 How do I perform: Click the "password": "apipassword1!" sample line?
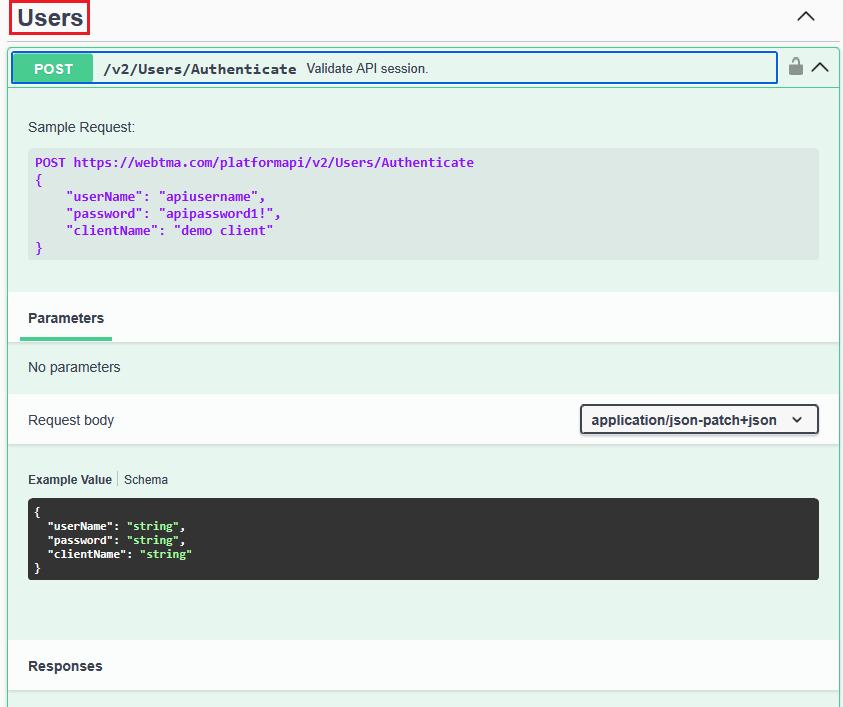(x=173, y=213)
